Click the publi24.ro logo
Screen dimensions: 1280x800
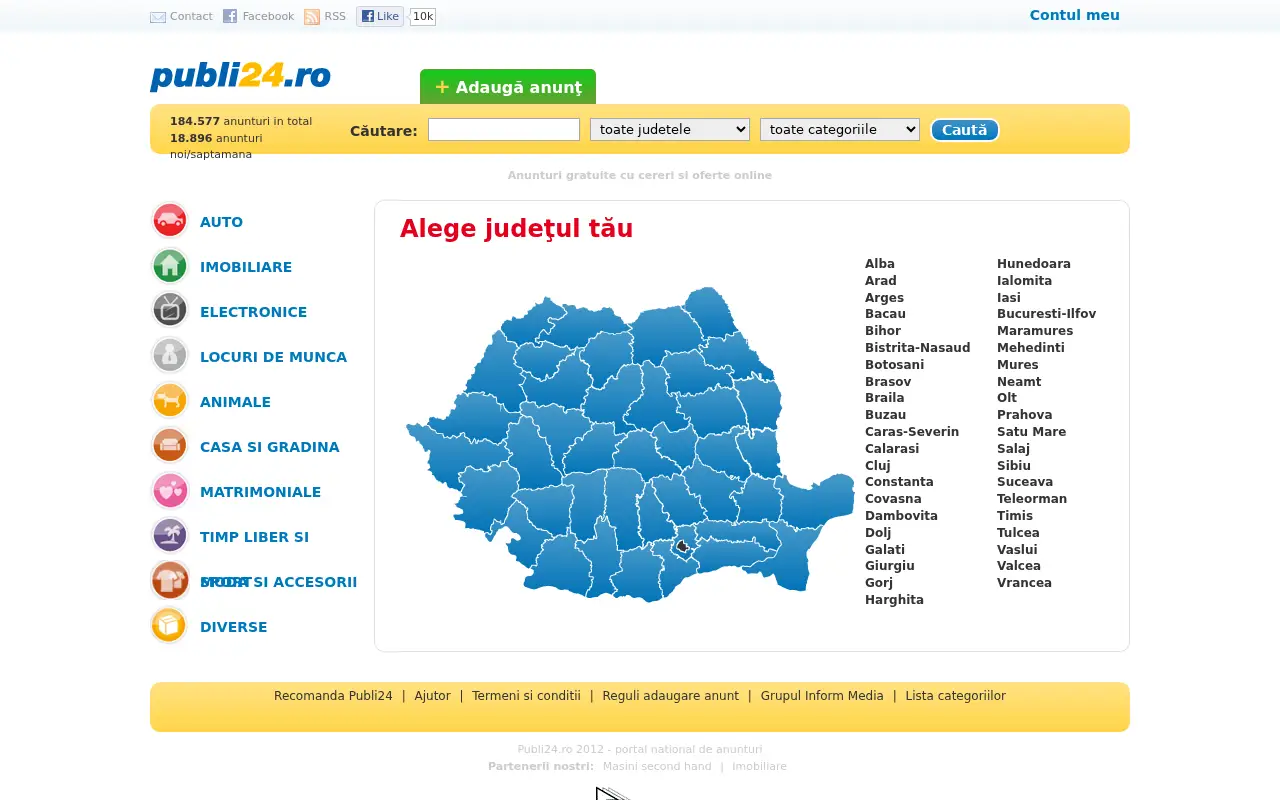point(240,76)
